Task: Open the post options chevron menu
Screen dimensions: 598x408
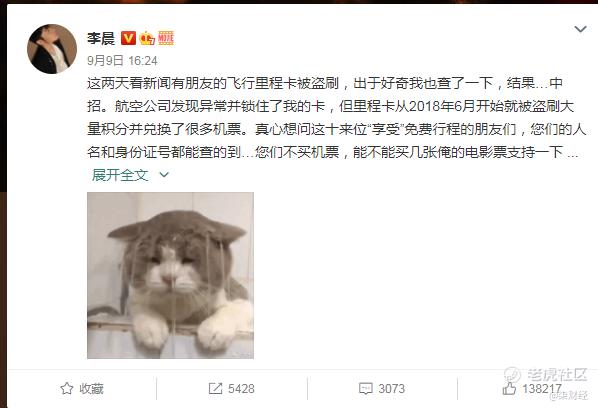Action: click(580, 29)
